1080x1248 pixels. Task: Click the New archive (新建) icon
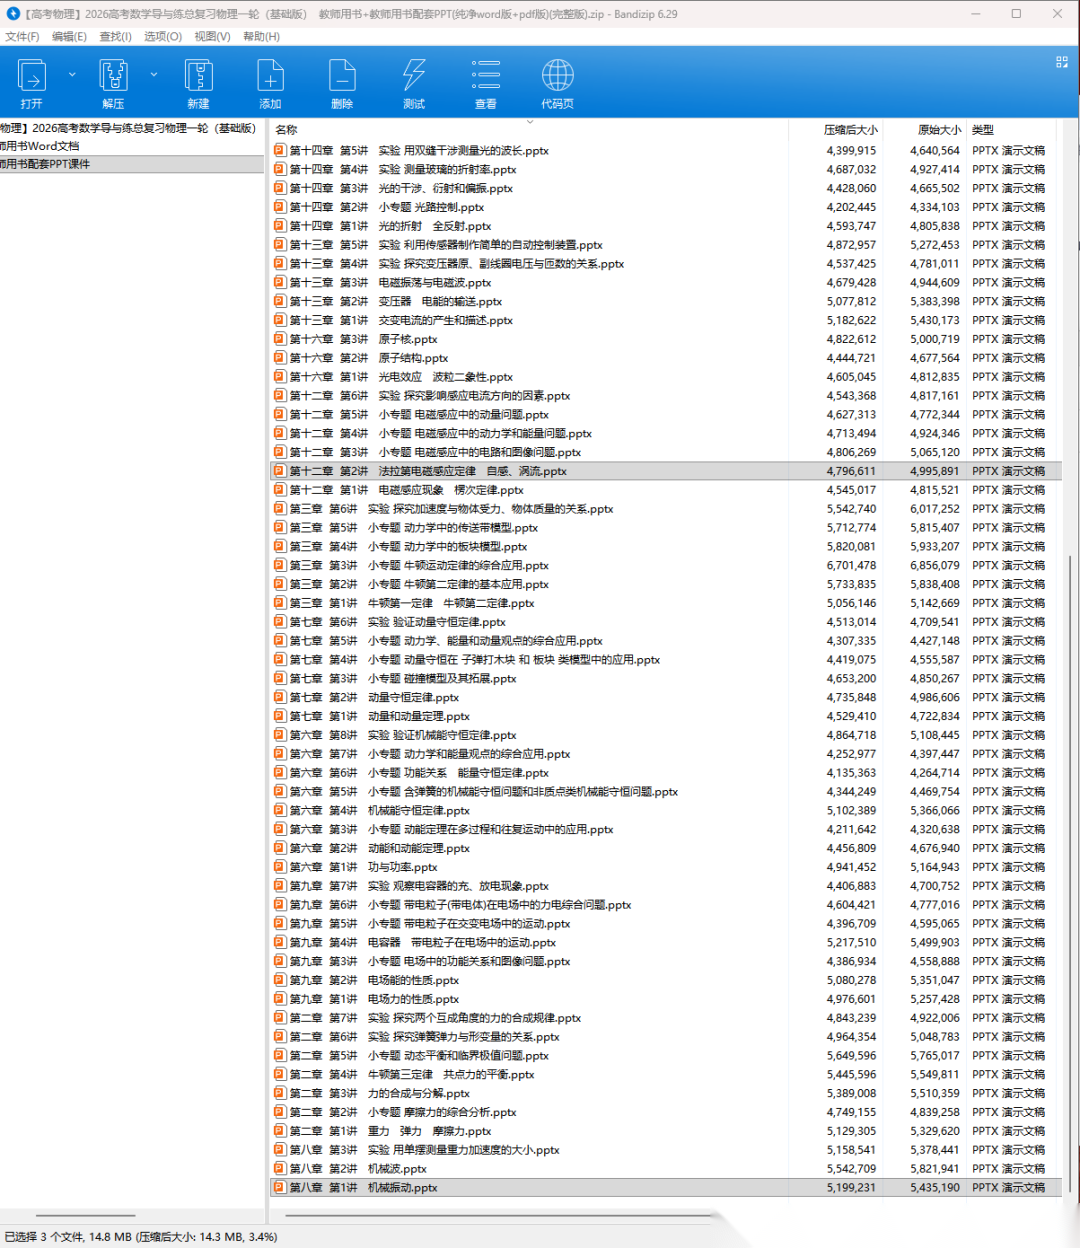point(198,76)
